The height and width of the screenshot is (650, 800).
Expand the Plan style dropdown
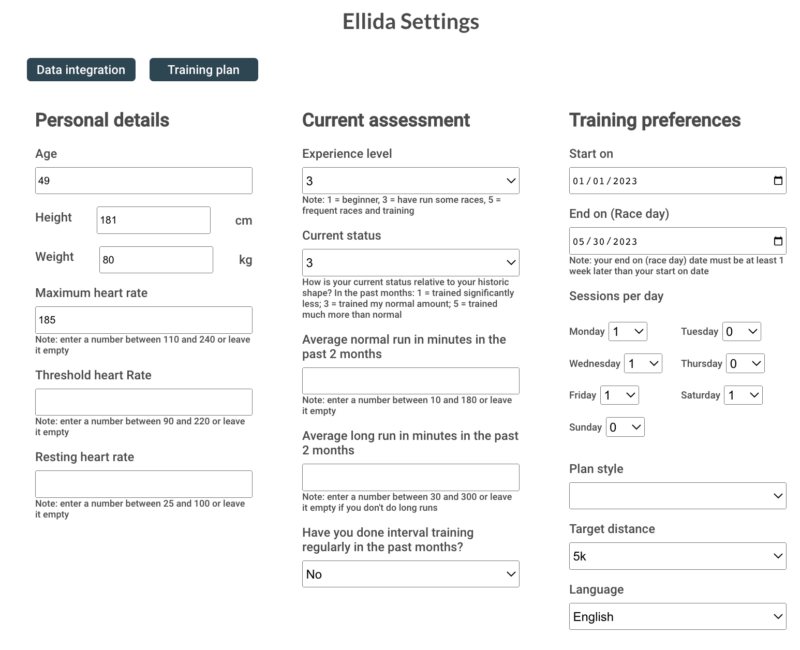click(677, 496)
